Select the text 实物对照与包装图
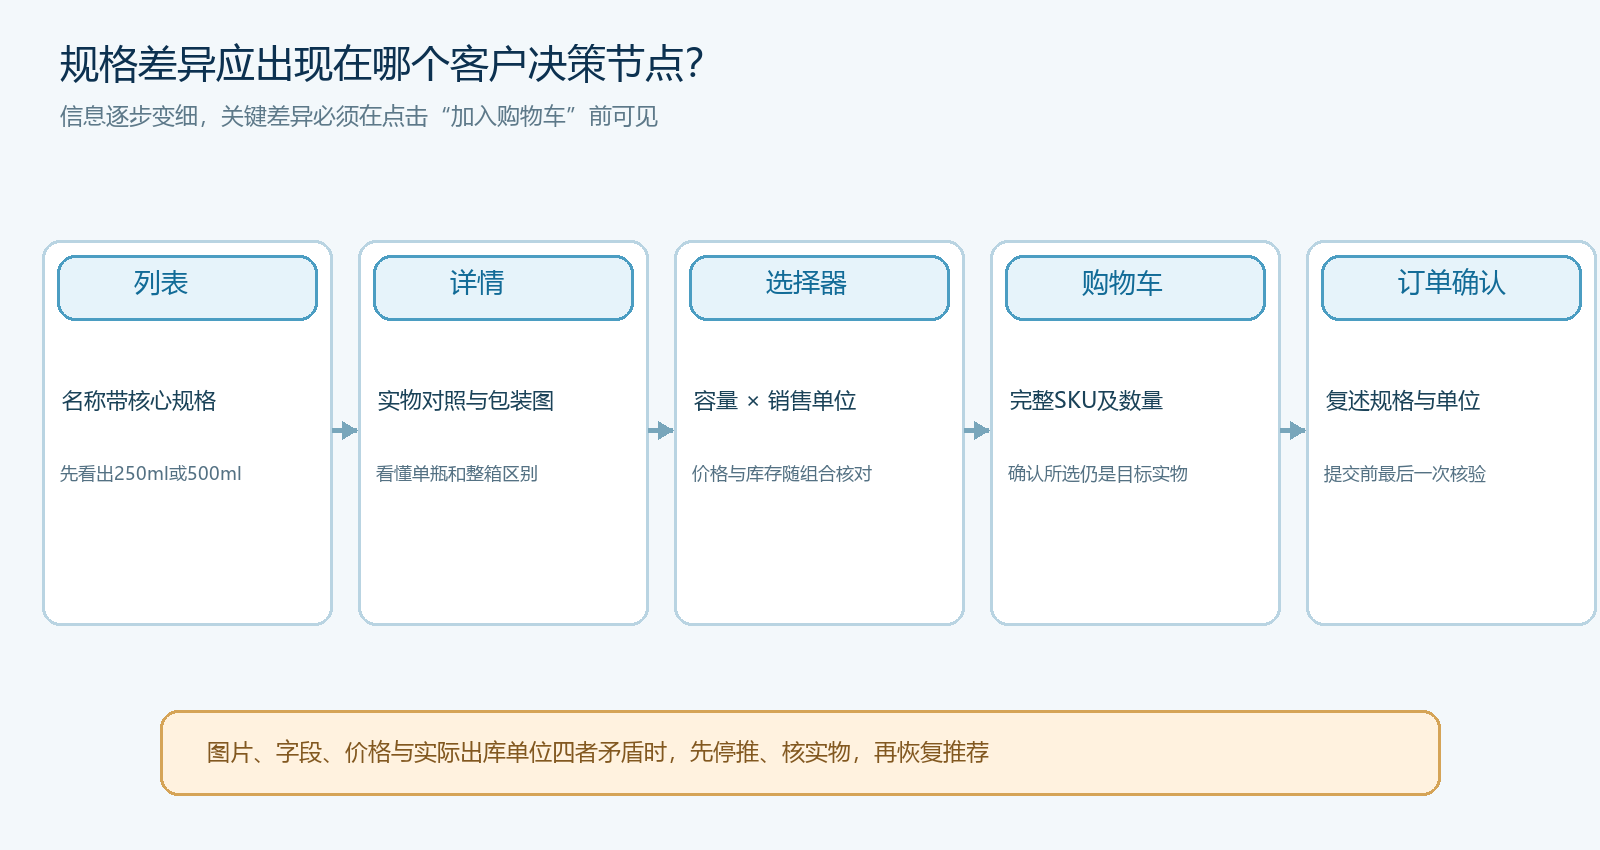Viewport: 1600px width, 850px height. (x=466, y=401)
